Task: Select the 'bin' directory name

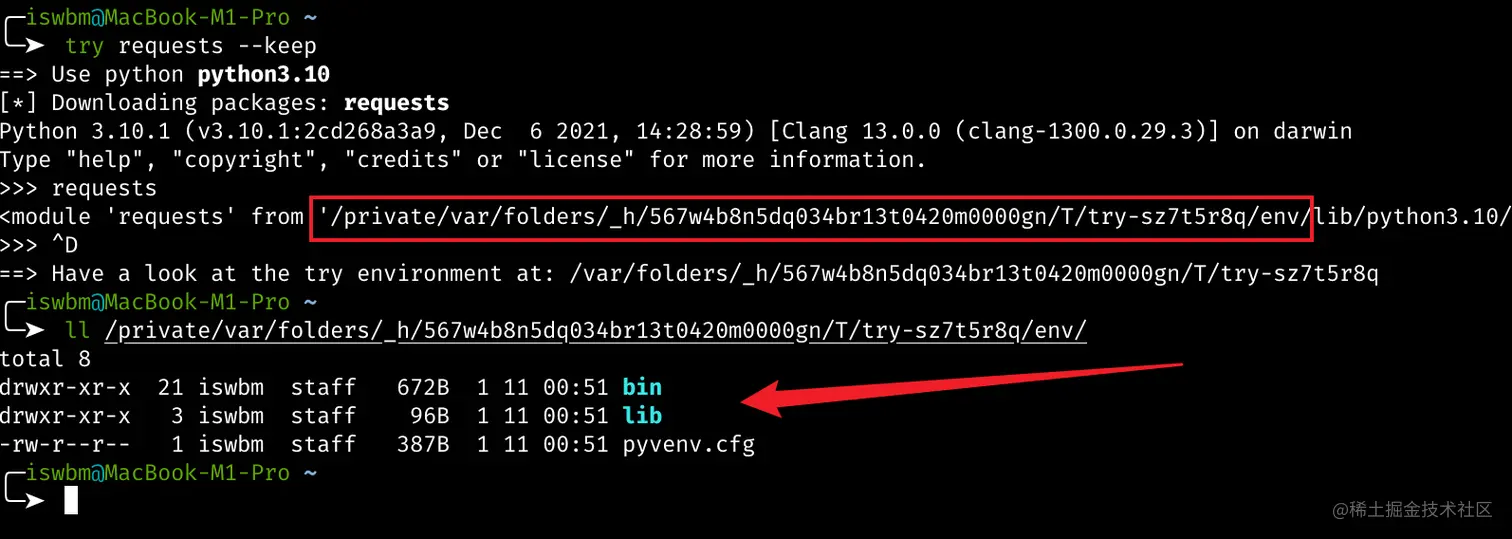Action: pos(642,387)
